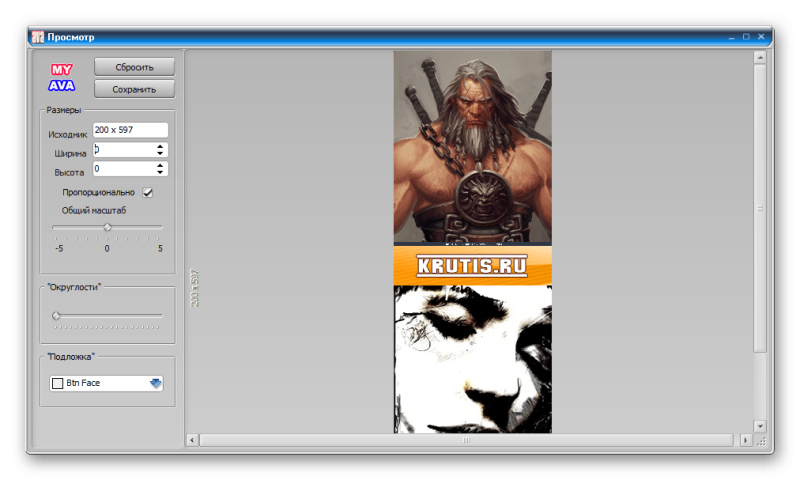Click the app icon in title bar
The width and height of the screenshot is (800, 480).
pyautogui.click(x=38, y=37)
